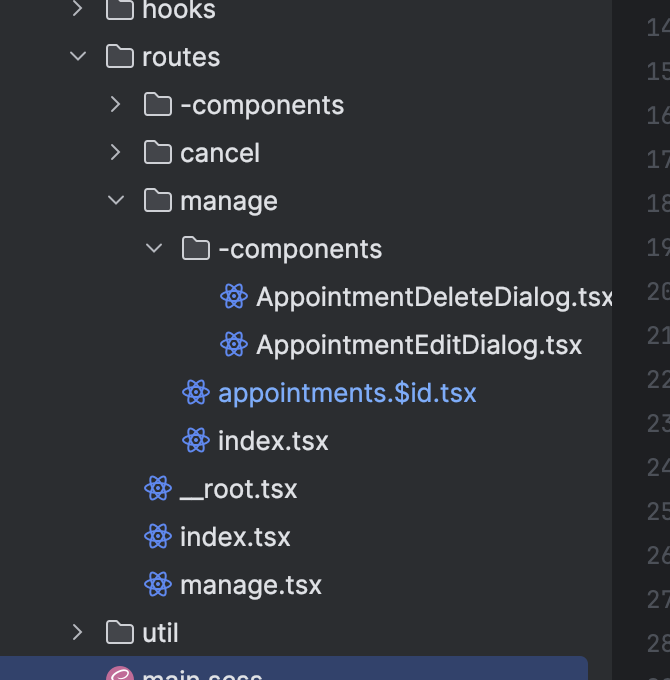Image resolution: width=670 pixels, height=680 pixels.
Task: Open the highlighted appointments.$id.tsx file
Action: (347, 393)
